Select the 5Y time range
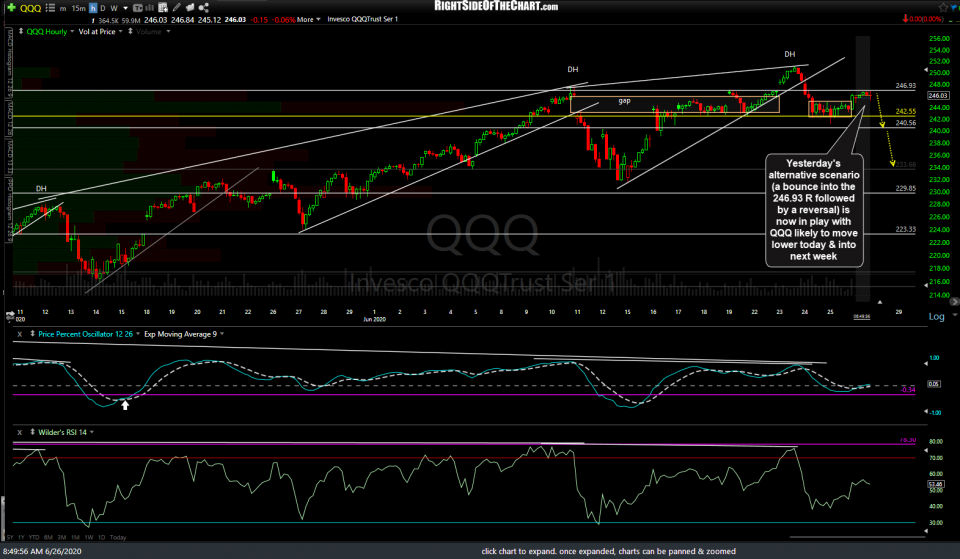The image size is (960, 559). click(x=10, y=538)
